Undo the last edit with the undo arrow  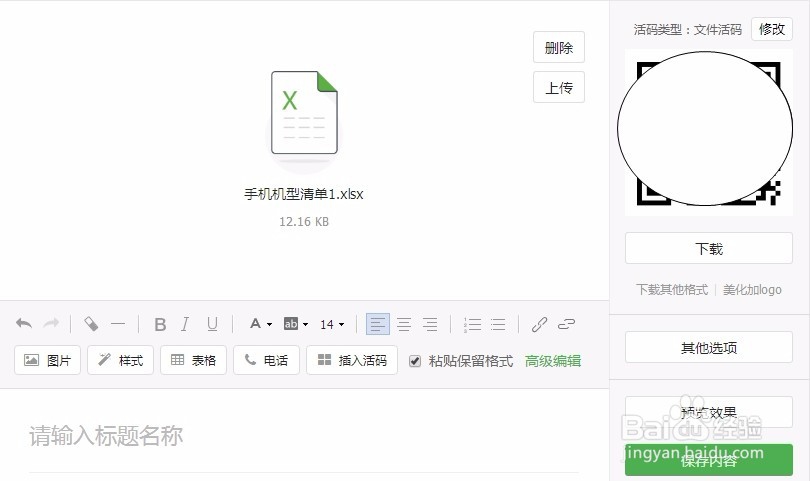pos(24,324)
